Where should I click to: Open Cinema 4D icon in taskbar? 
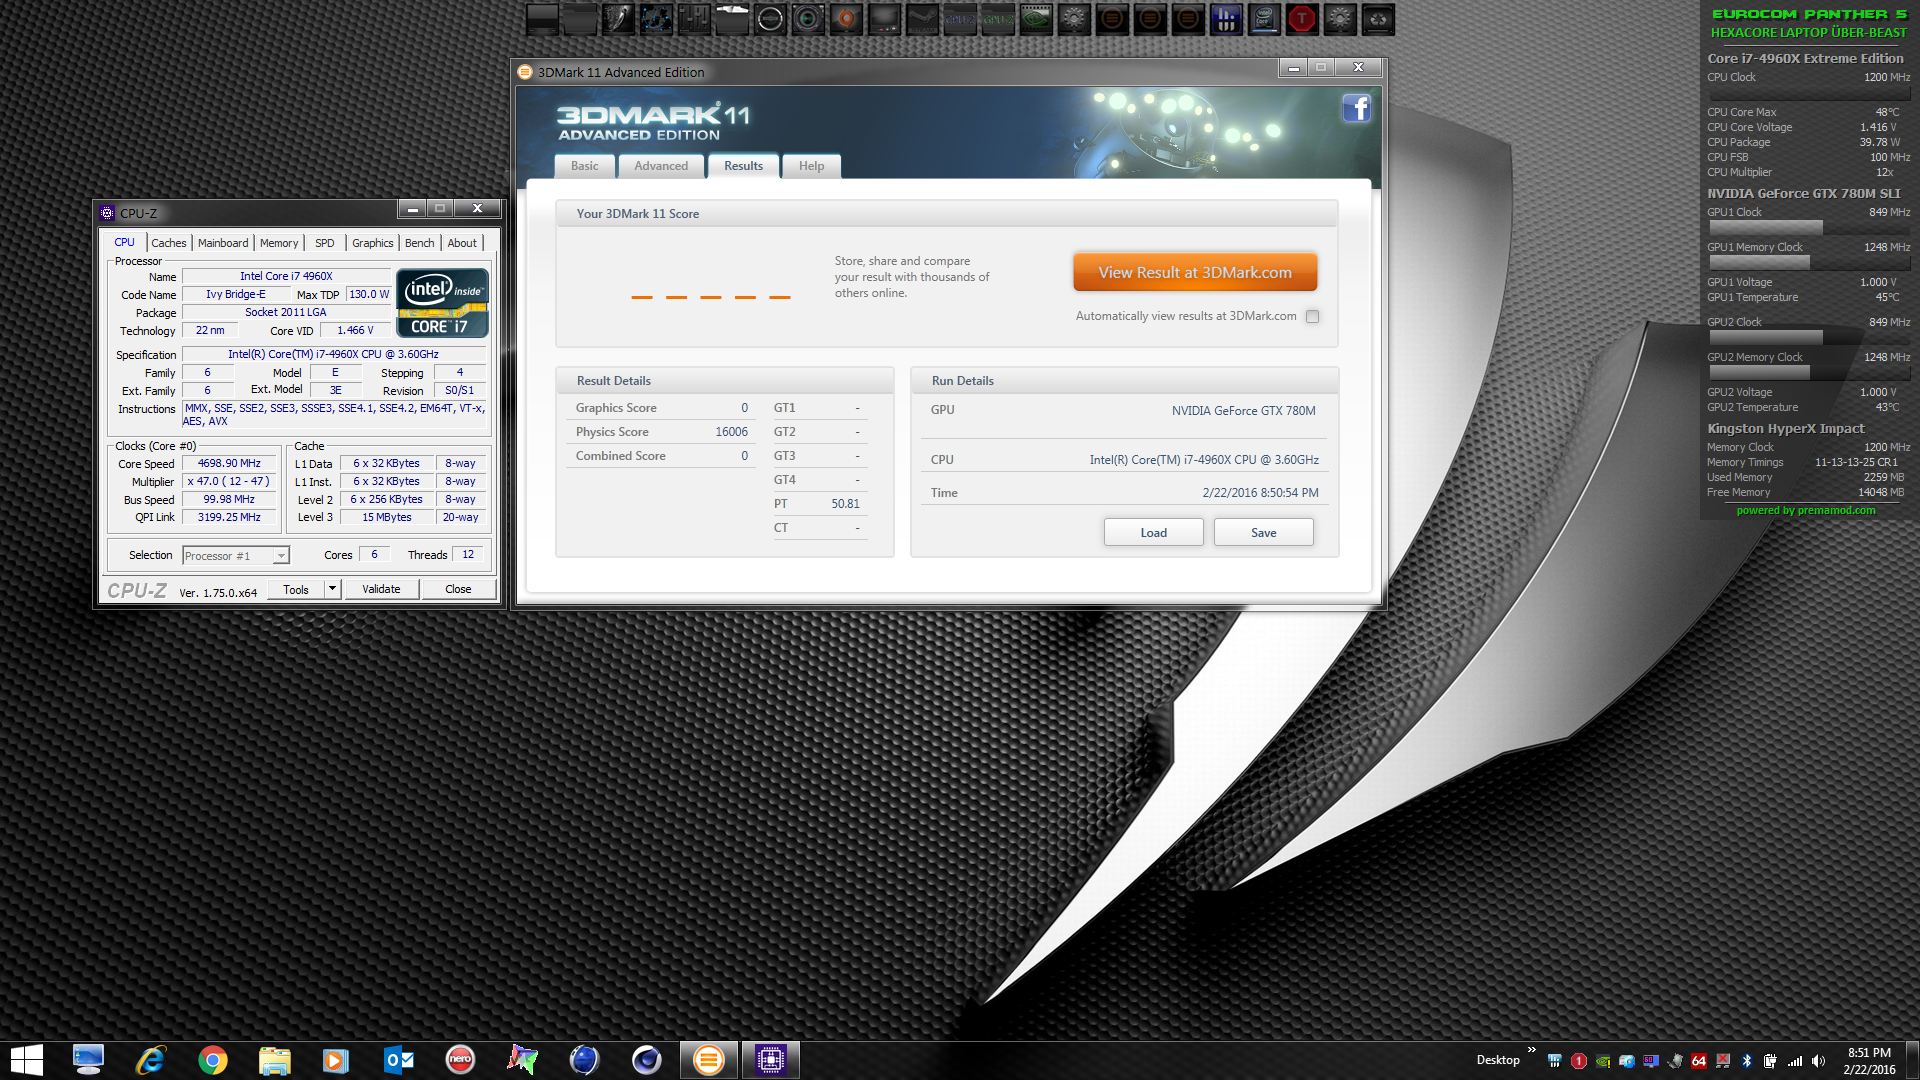(x=646, y=1060)
